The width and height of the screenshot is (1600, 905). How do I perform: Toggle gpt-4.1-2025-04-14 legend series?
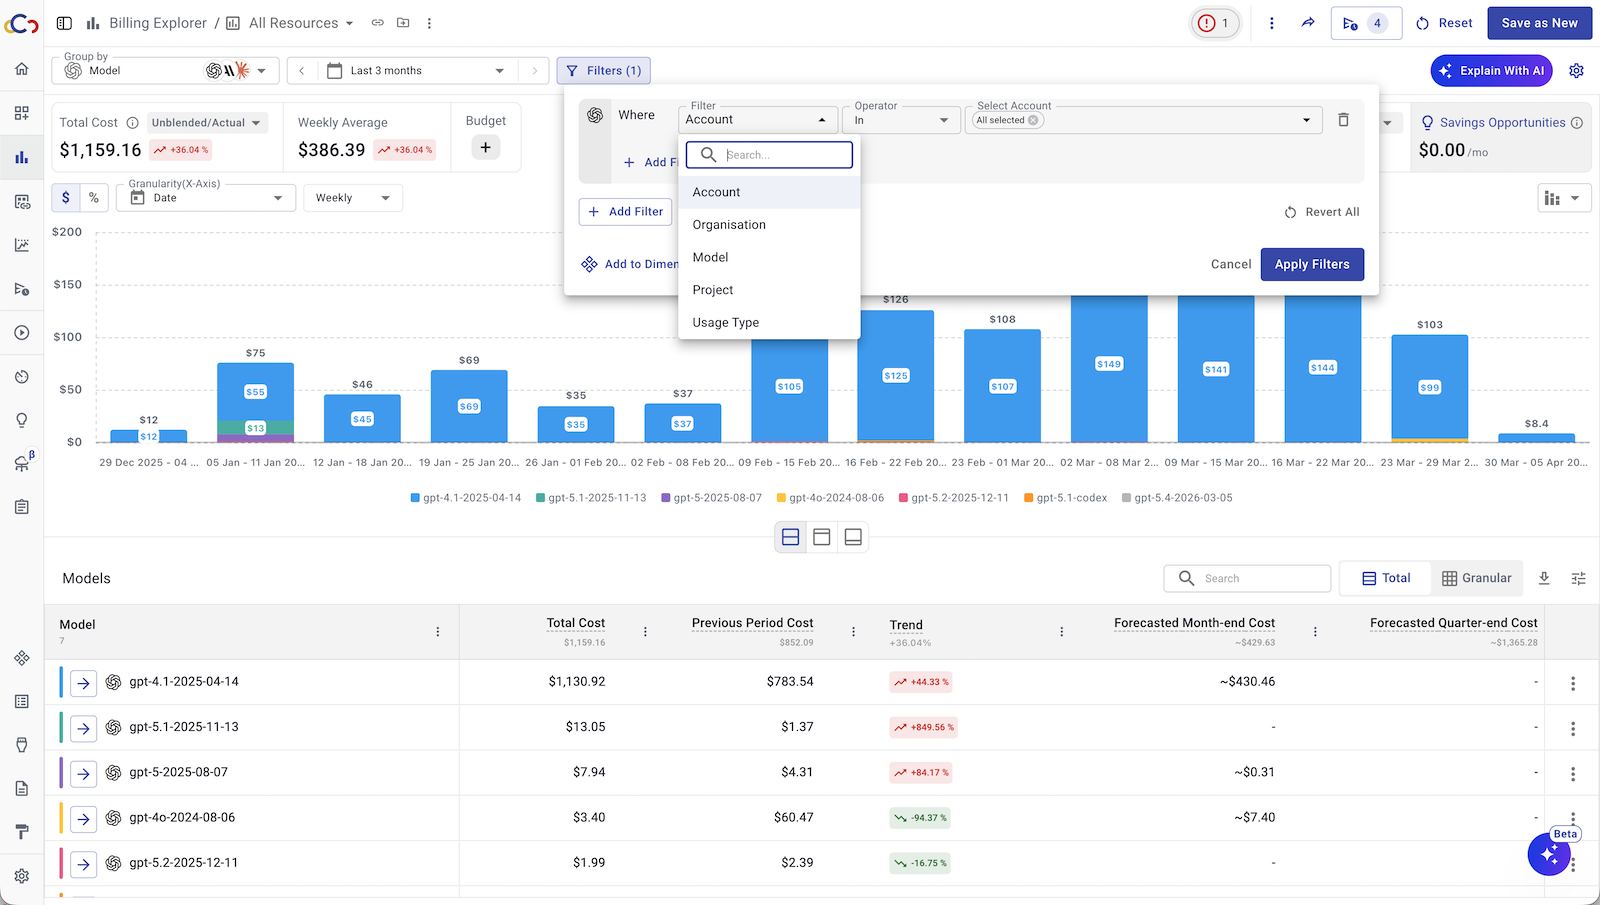[466, 498]
